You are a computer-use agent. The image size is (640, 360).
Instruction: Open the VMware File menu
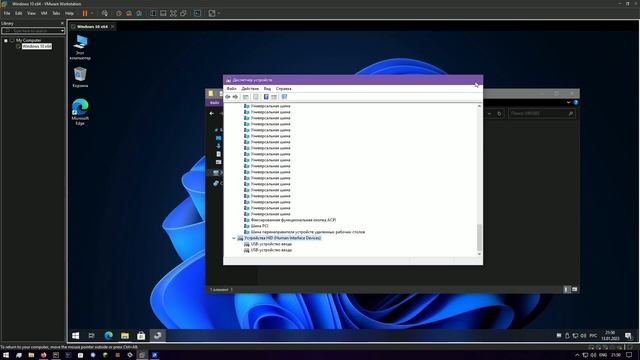tap(7, 13)
